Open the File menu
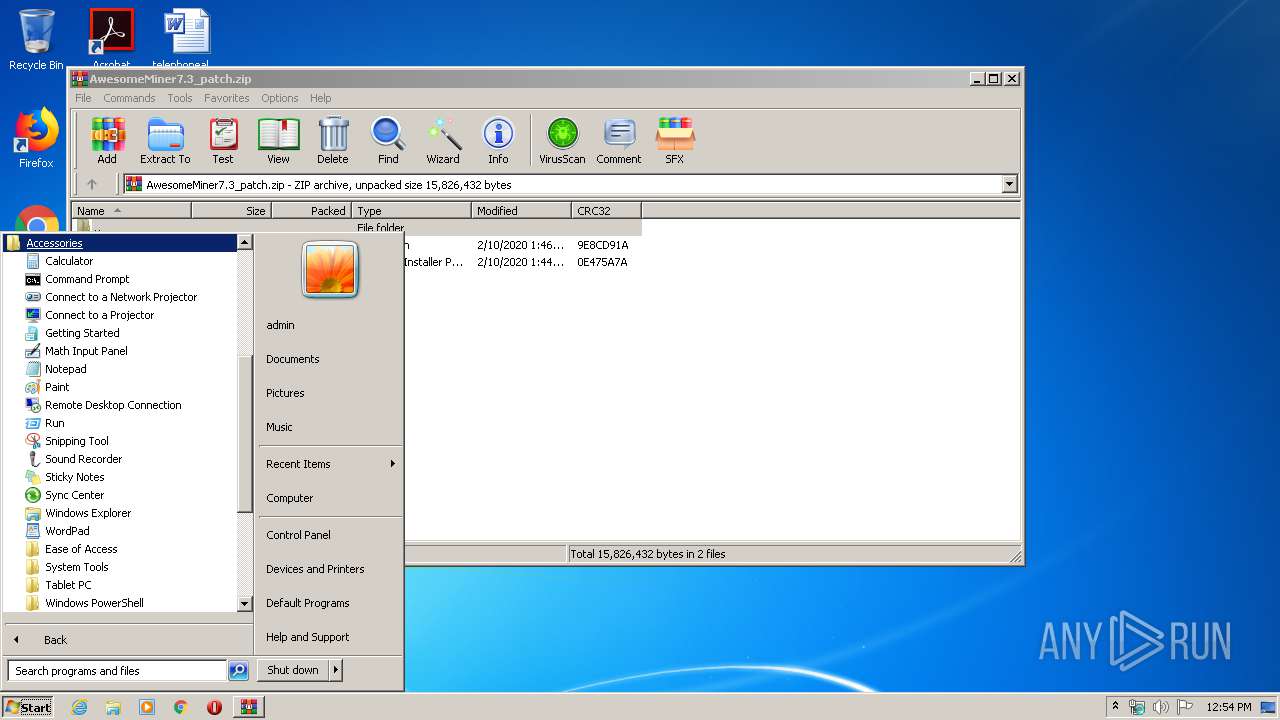1280x720 pixels. click(x=83, y=98)
